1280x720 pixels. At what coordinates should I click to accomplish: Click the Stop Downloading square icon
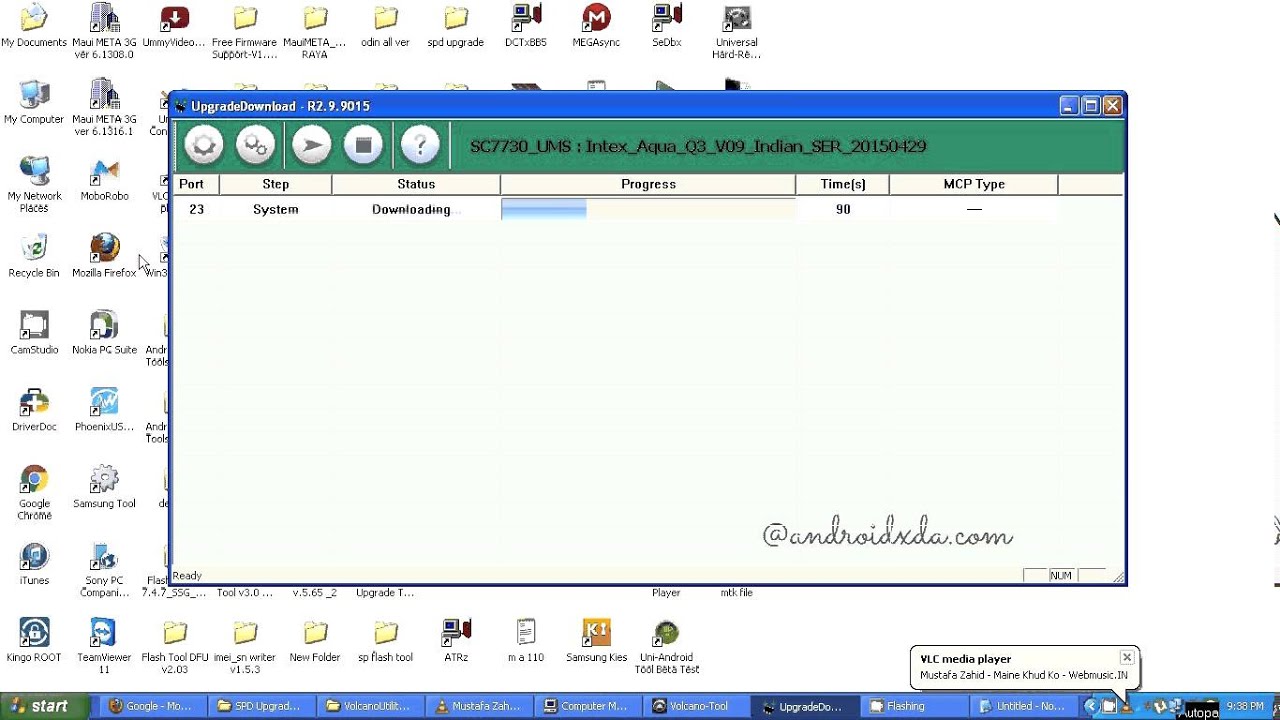364,146
